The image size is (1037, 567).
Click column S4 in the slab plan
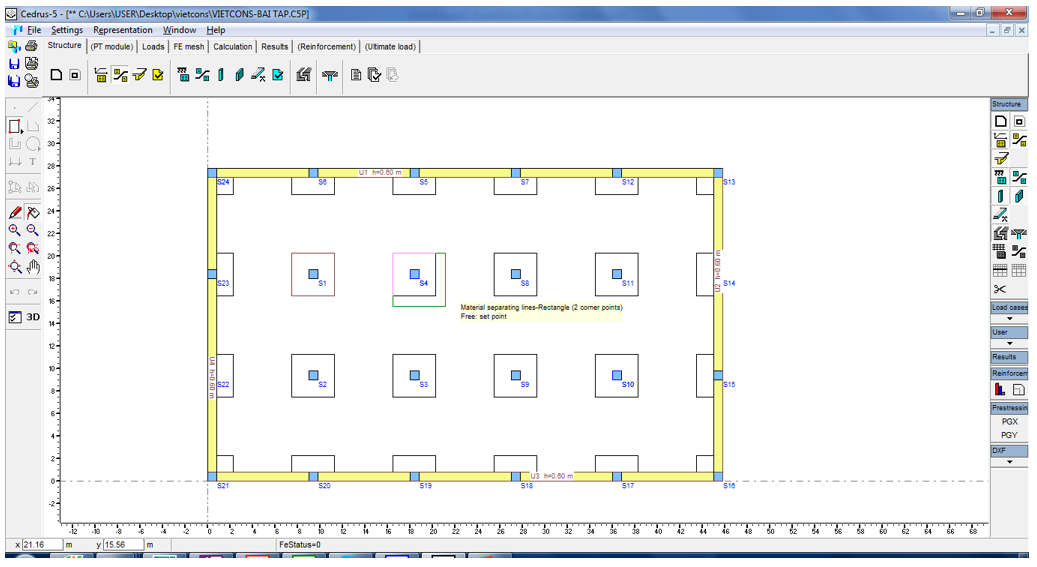pyautogui.click(x=415, y=274)
